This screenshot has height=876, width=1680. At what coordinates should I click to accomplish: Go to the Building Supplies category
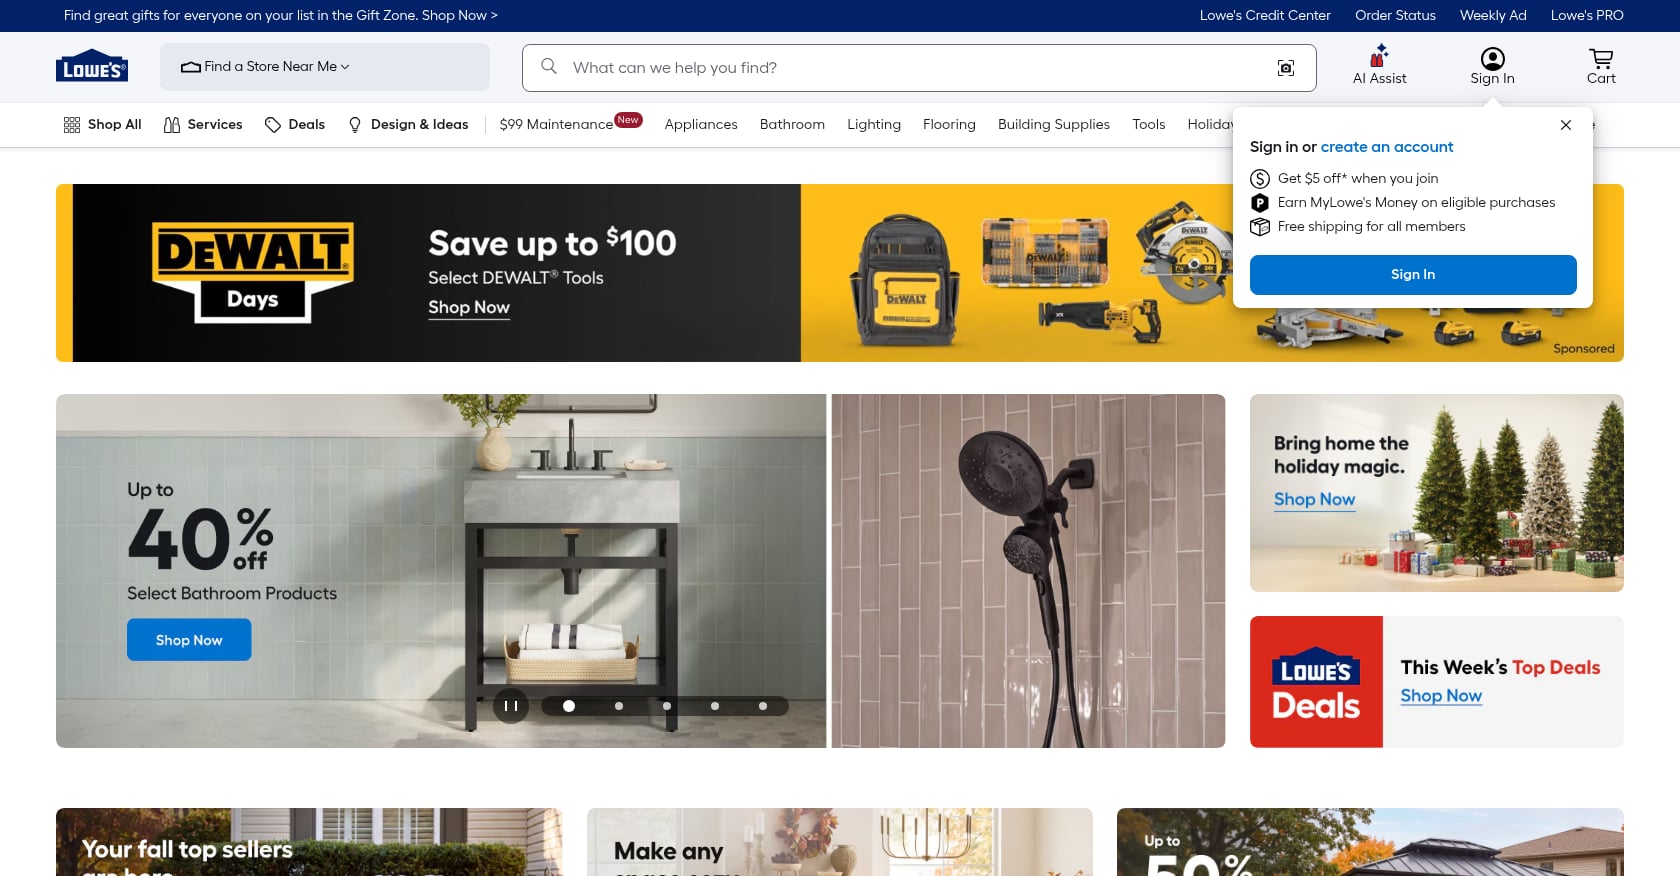(x=1054, y=125)
